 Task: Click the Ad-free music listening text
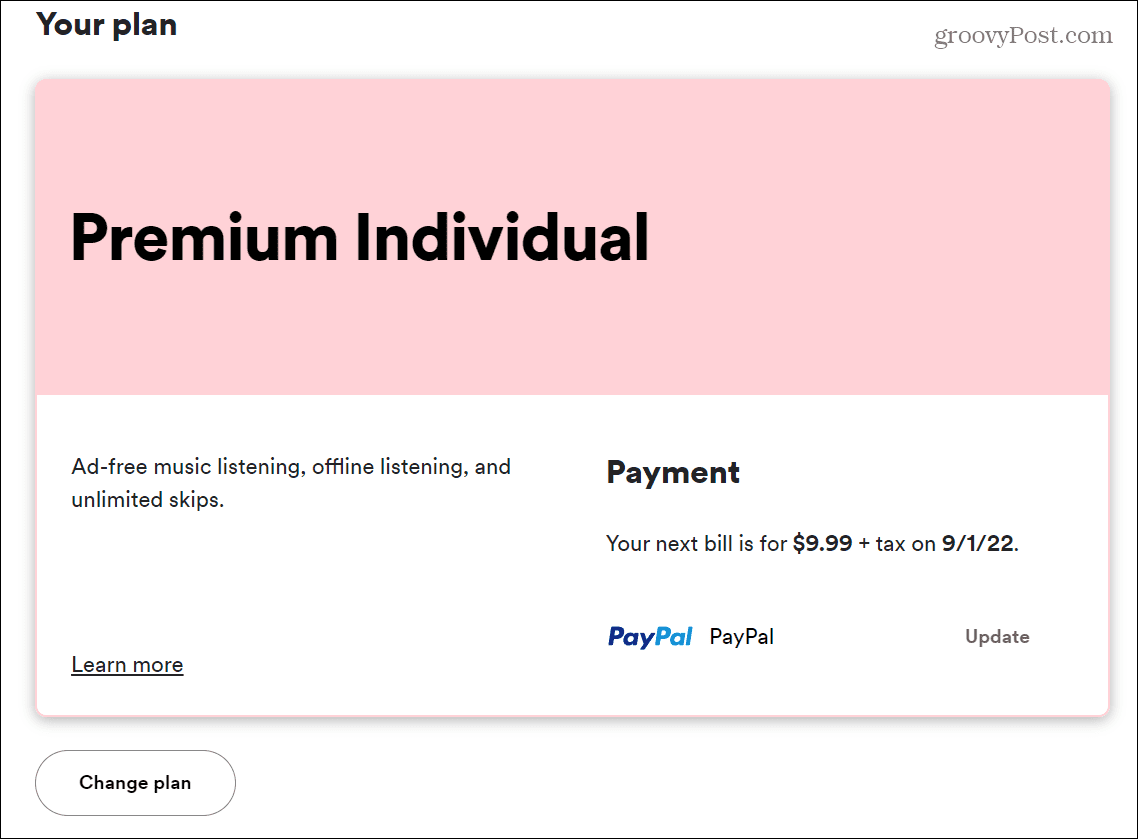(188, 467)
